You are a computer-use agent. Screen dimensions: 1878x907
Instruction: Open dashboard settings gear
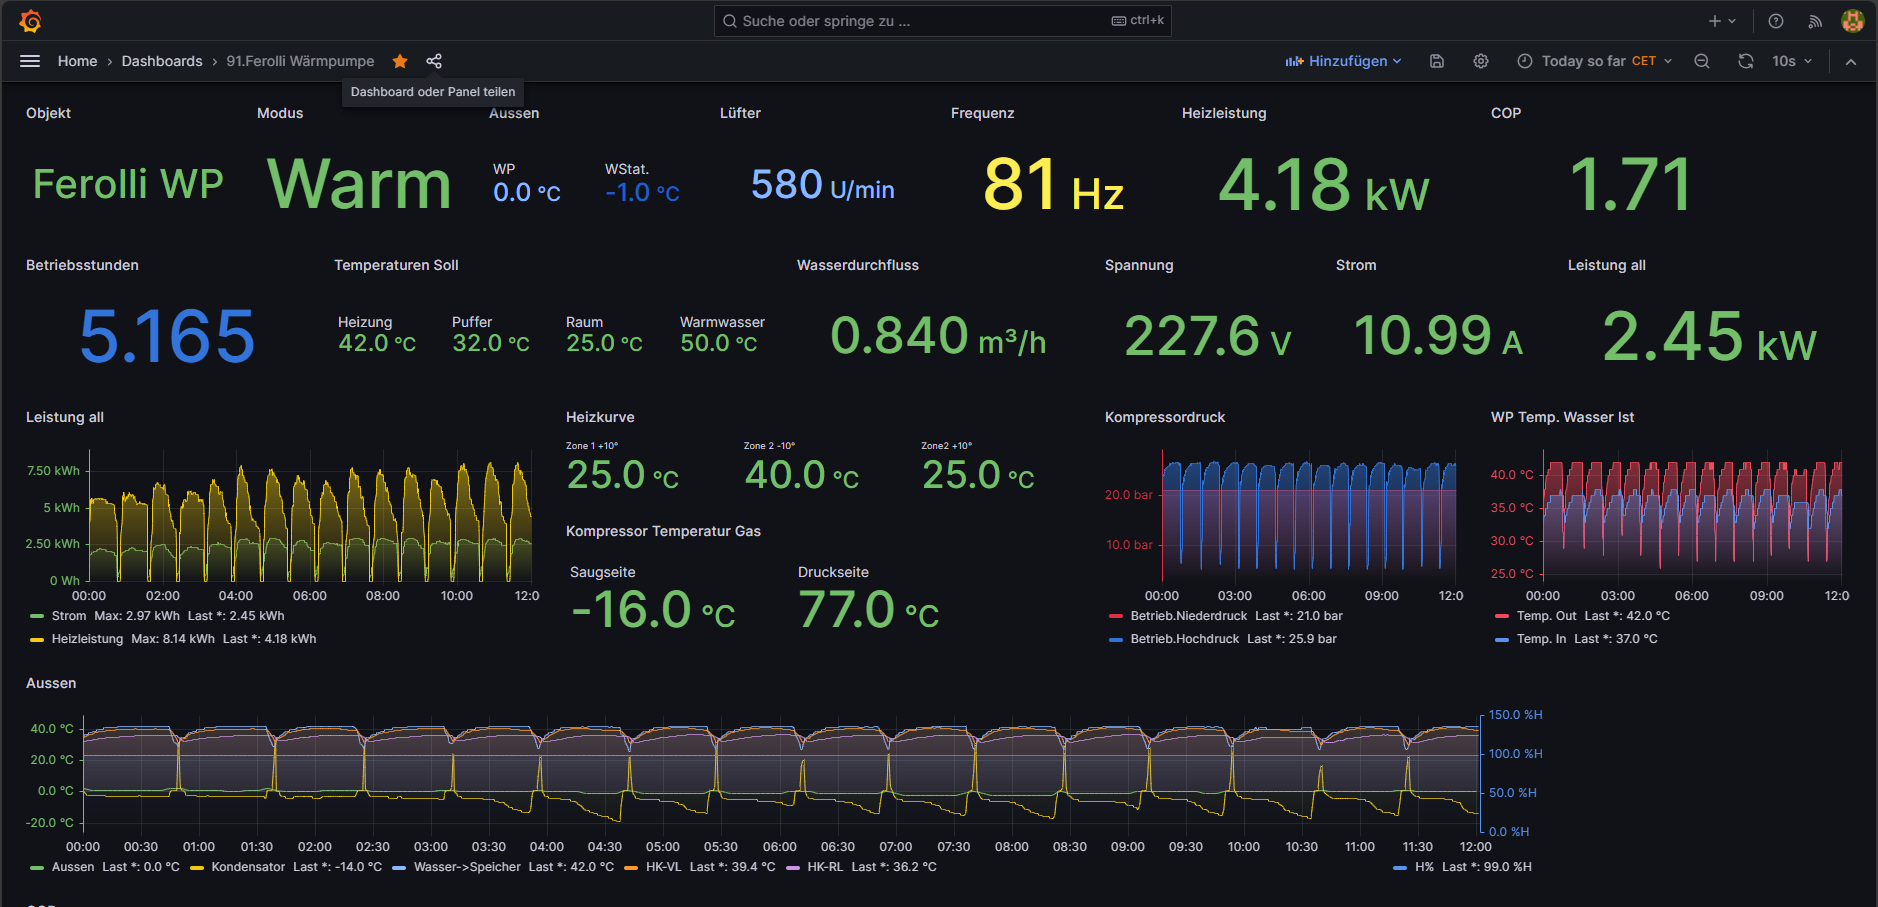[1481, 61]
